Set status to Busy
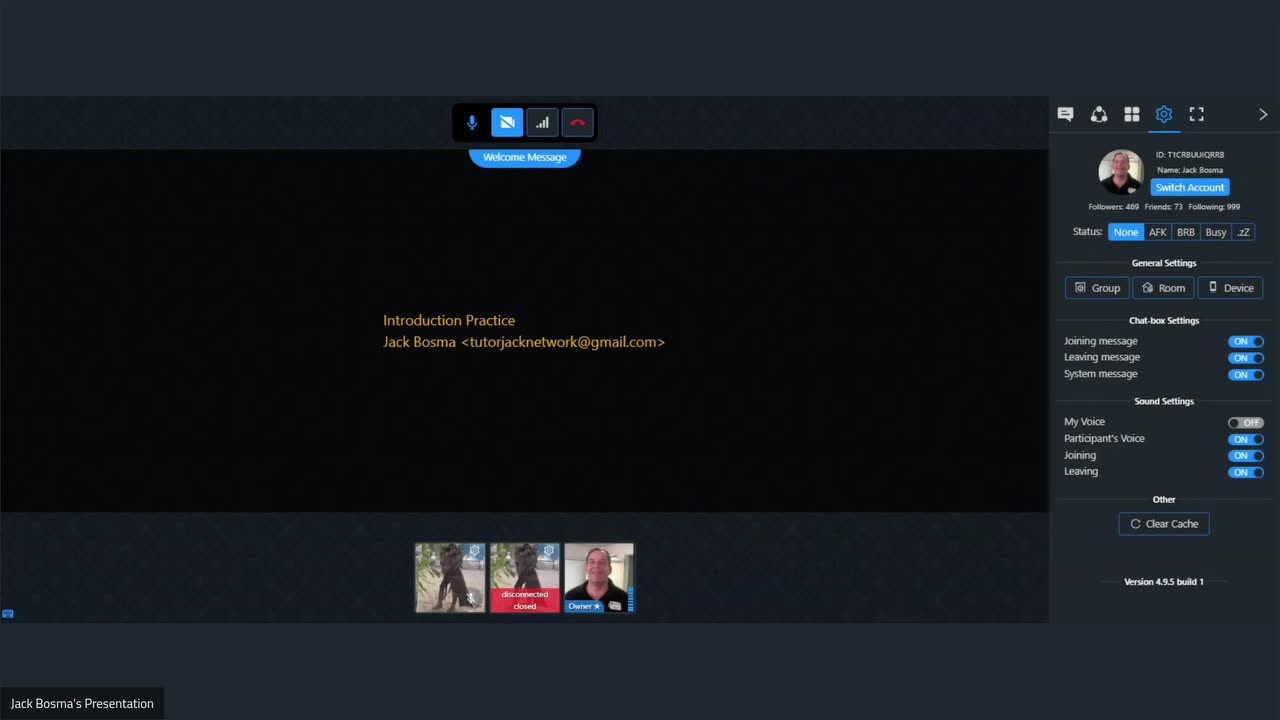This screenshot has width=1280, height=720. point(1216,232)
